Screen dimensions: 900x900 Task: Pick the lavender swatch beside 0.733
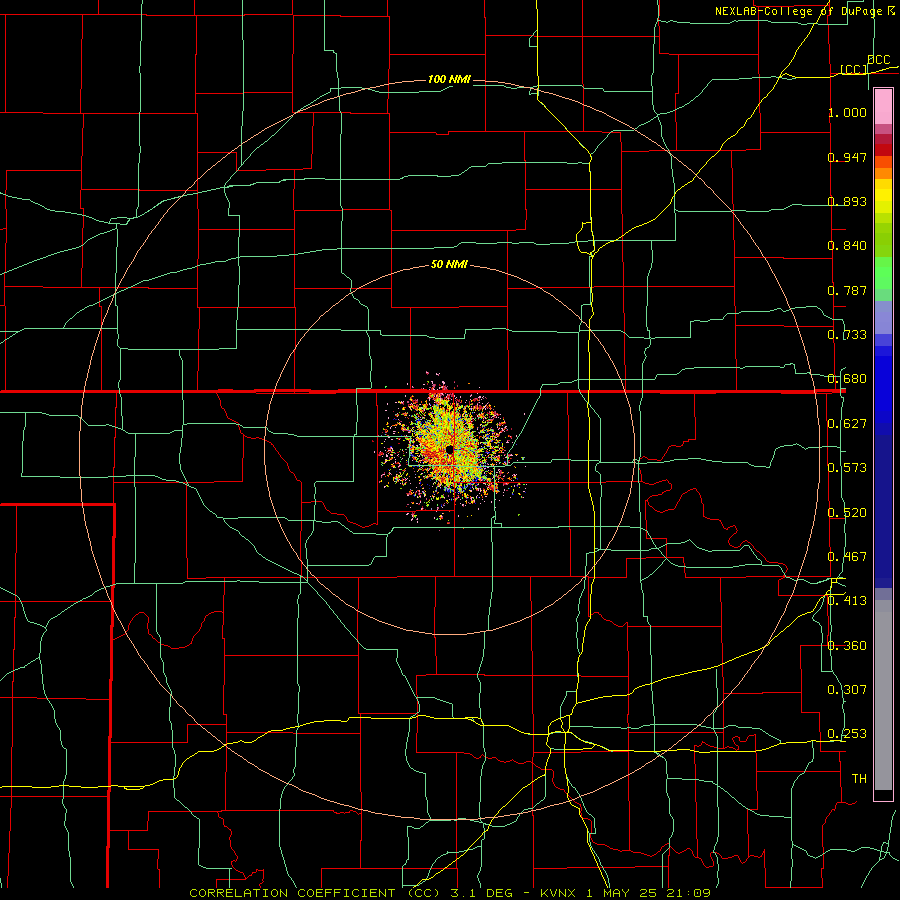(883, 317)
